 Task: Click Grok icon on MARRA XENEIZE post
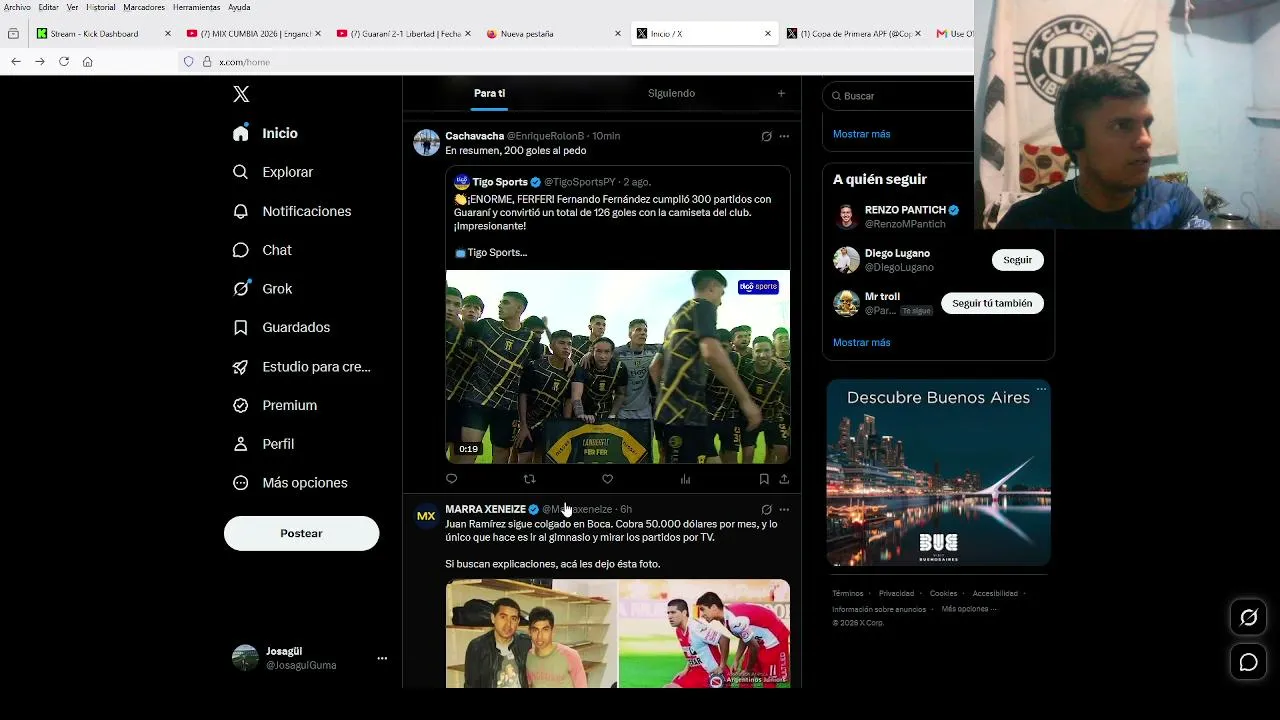766,509
